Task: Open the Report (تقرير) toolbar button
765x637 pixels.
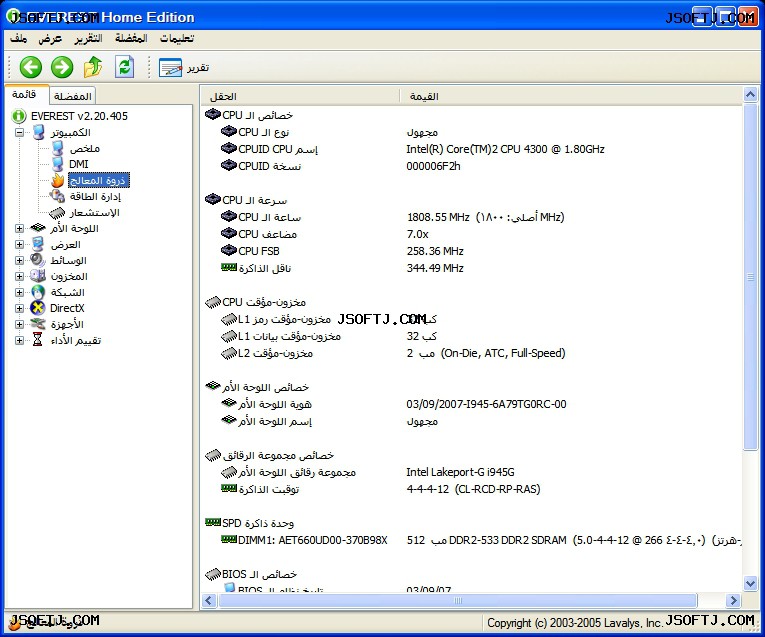Action: click(184, 68)
